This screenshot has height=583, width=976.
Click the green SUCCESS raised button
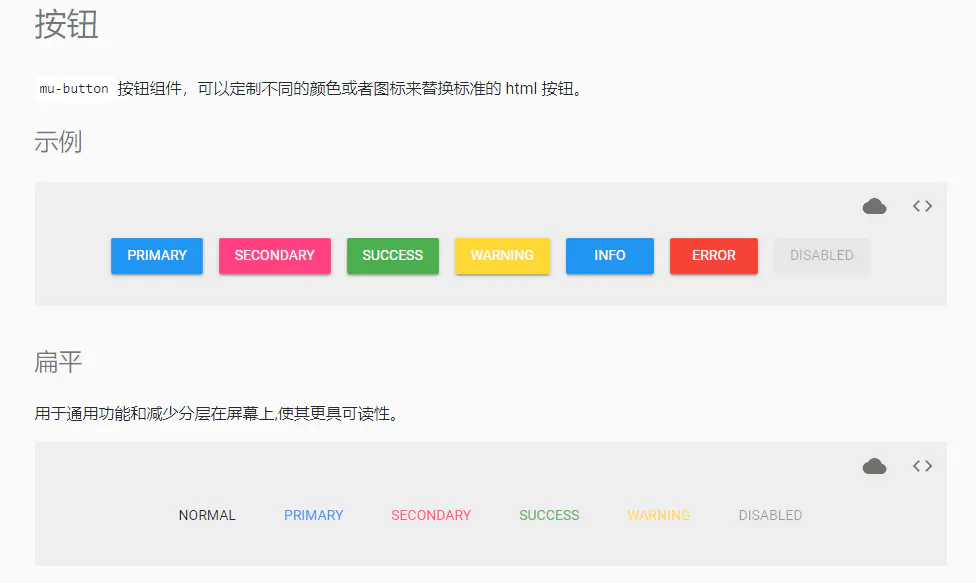(392, 256)
